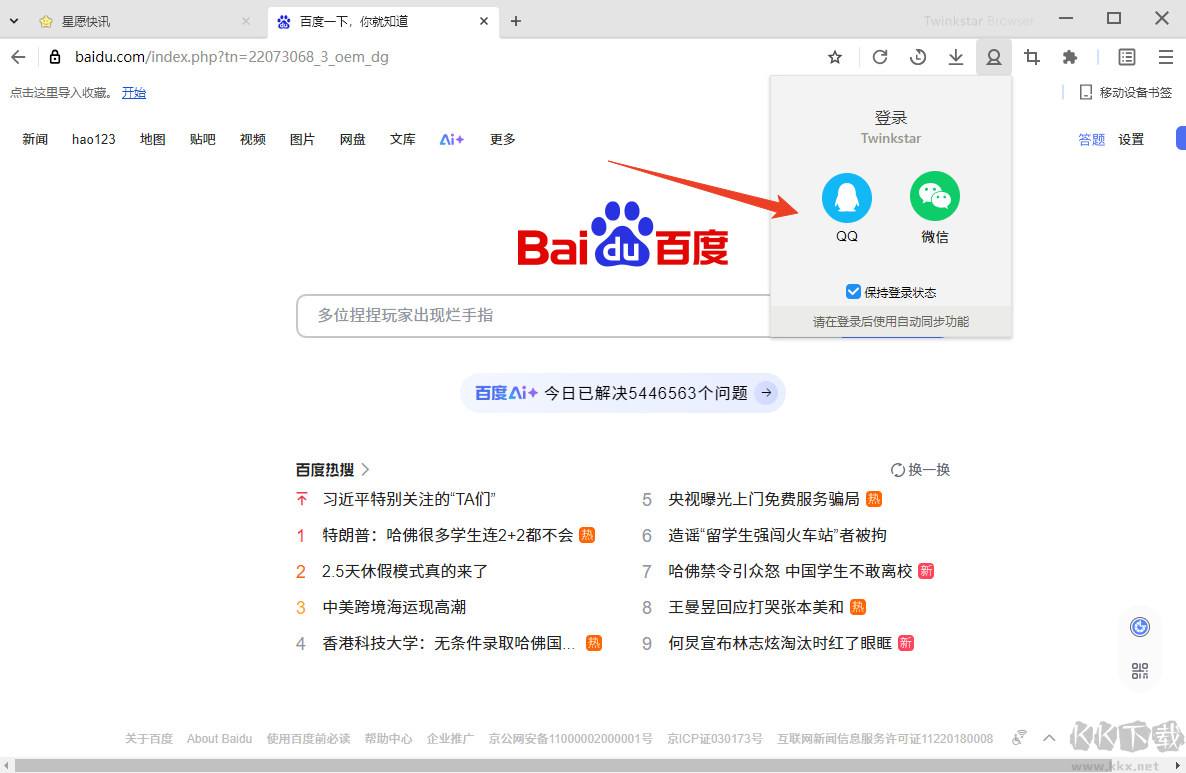Open 央视曝光上门免费服务骗局 headline

pyautogui.click(x=763, y=499)
